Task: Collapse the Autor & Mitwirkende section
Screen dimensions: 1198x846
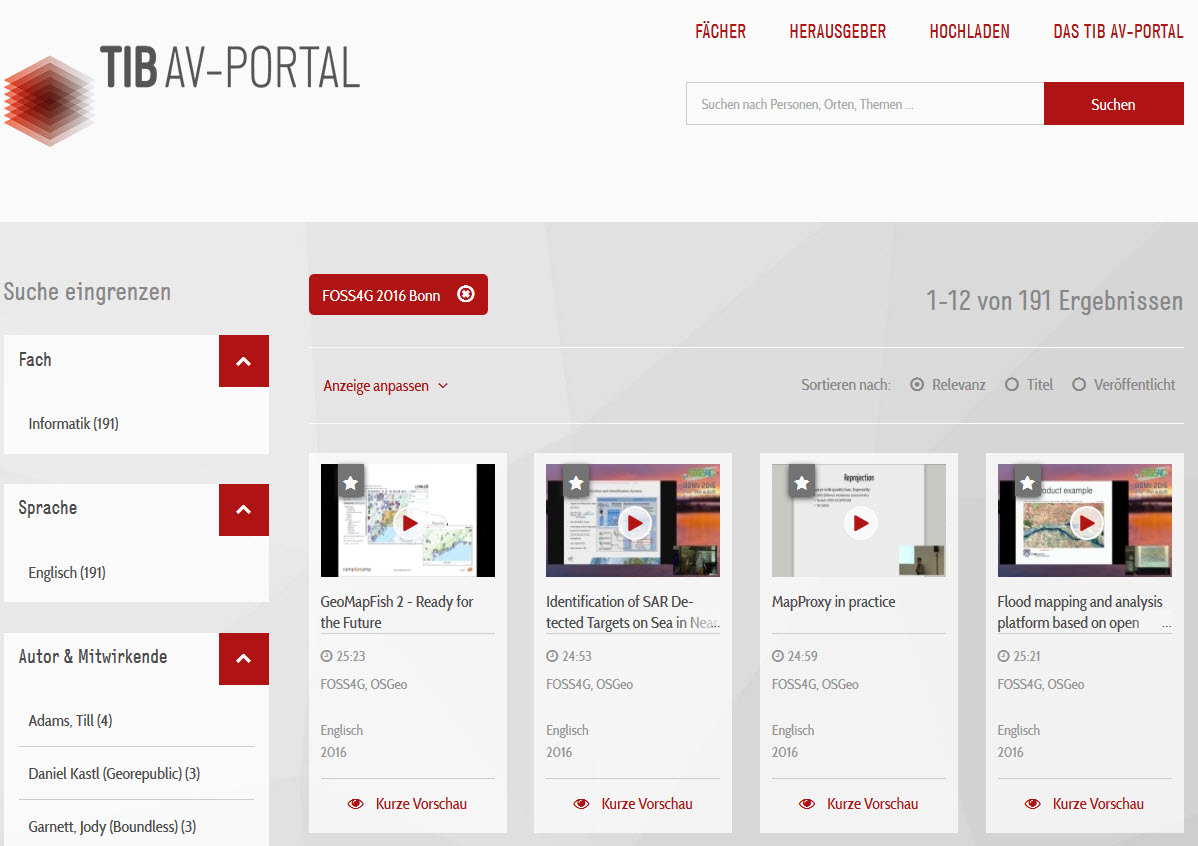Action: (x=244, y=659)
